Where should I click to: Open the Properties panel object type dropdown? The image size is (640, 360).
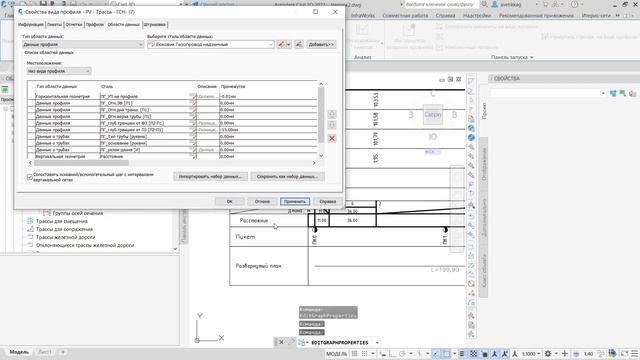pyautogui.click(x=548, y=93)
